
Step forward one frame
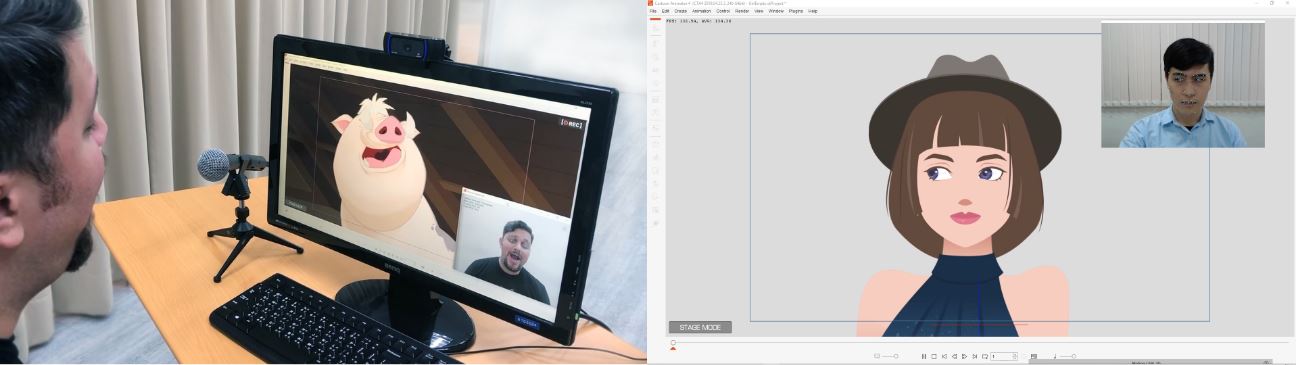pyautogui.click(x=964, y=356)
